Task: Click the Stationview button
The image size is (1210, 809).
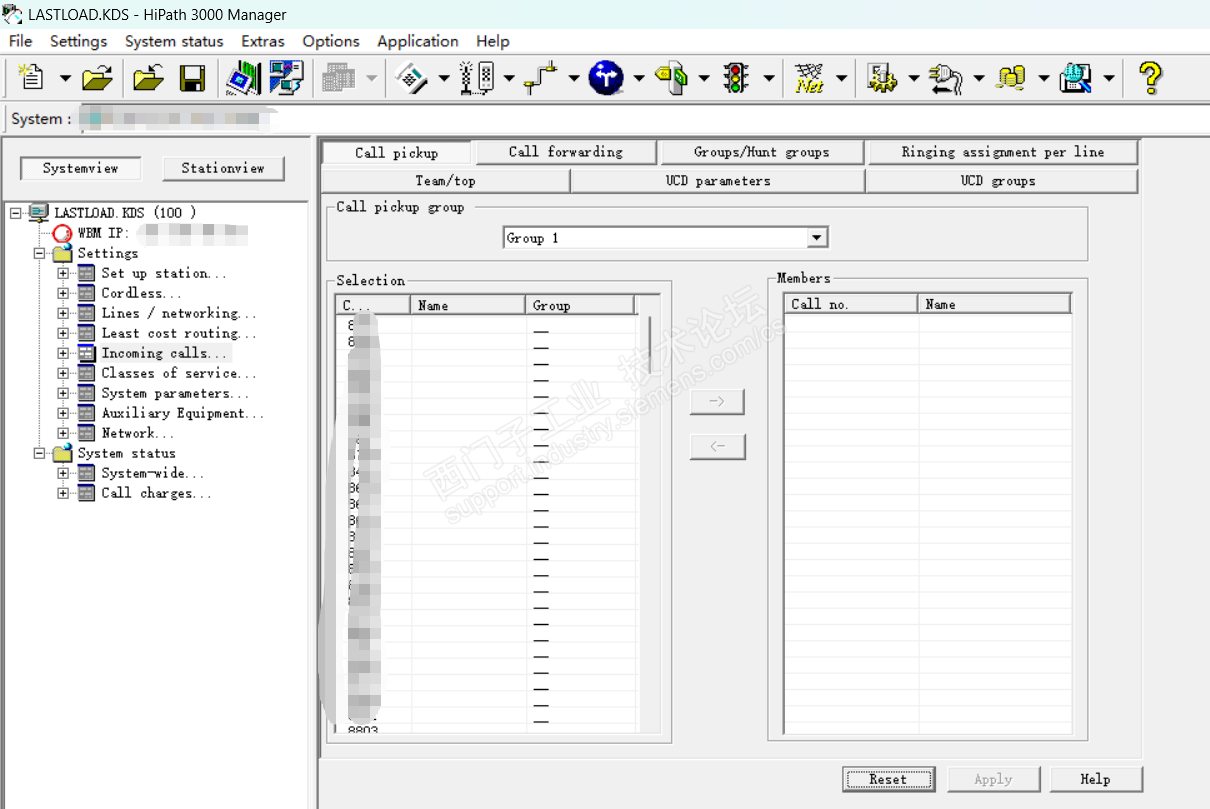Action: tap(223, 168)
